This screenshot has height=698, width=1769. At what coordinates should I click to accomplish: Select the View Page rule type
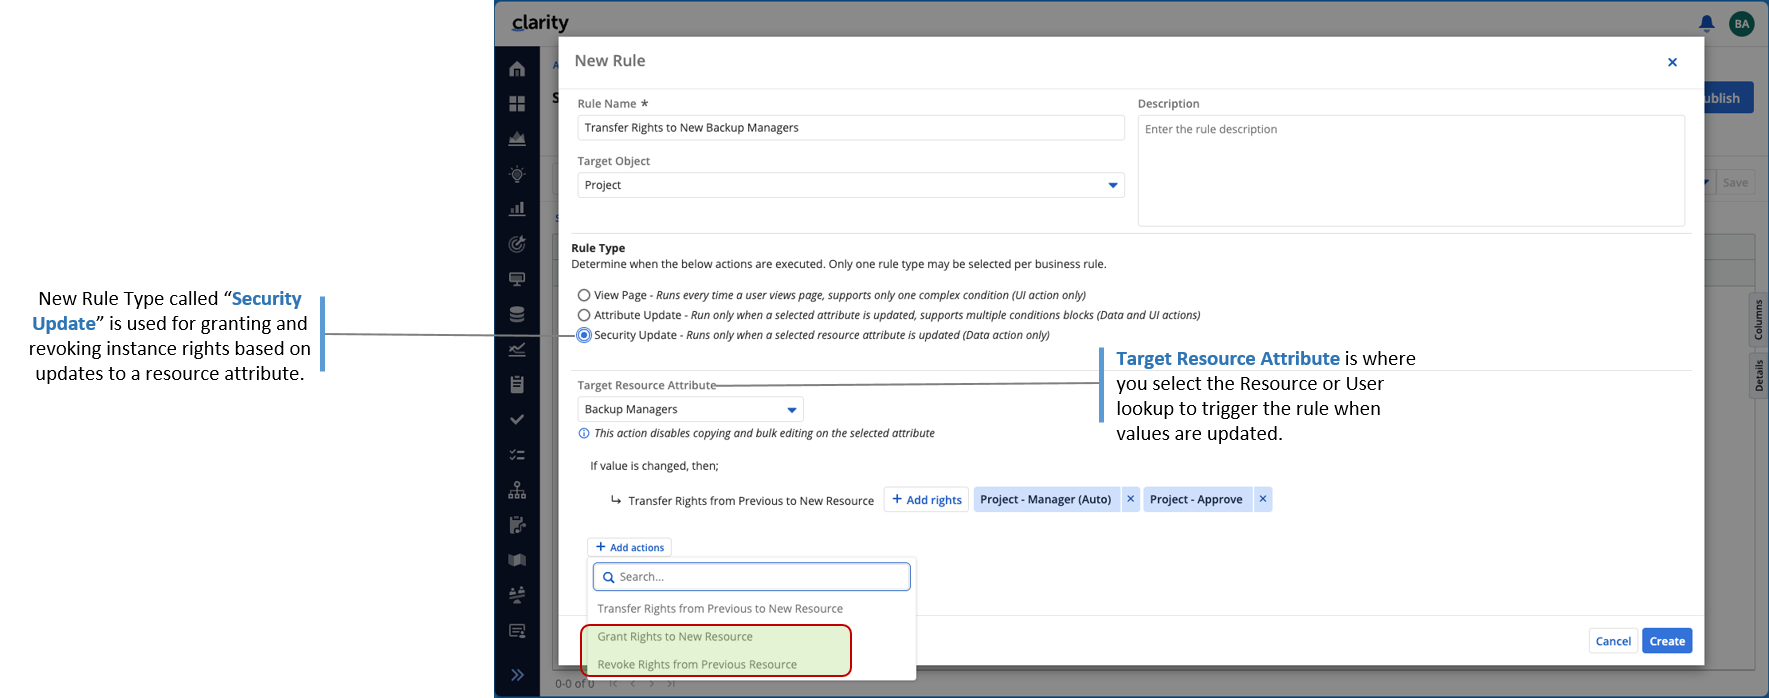coord(584,295)
